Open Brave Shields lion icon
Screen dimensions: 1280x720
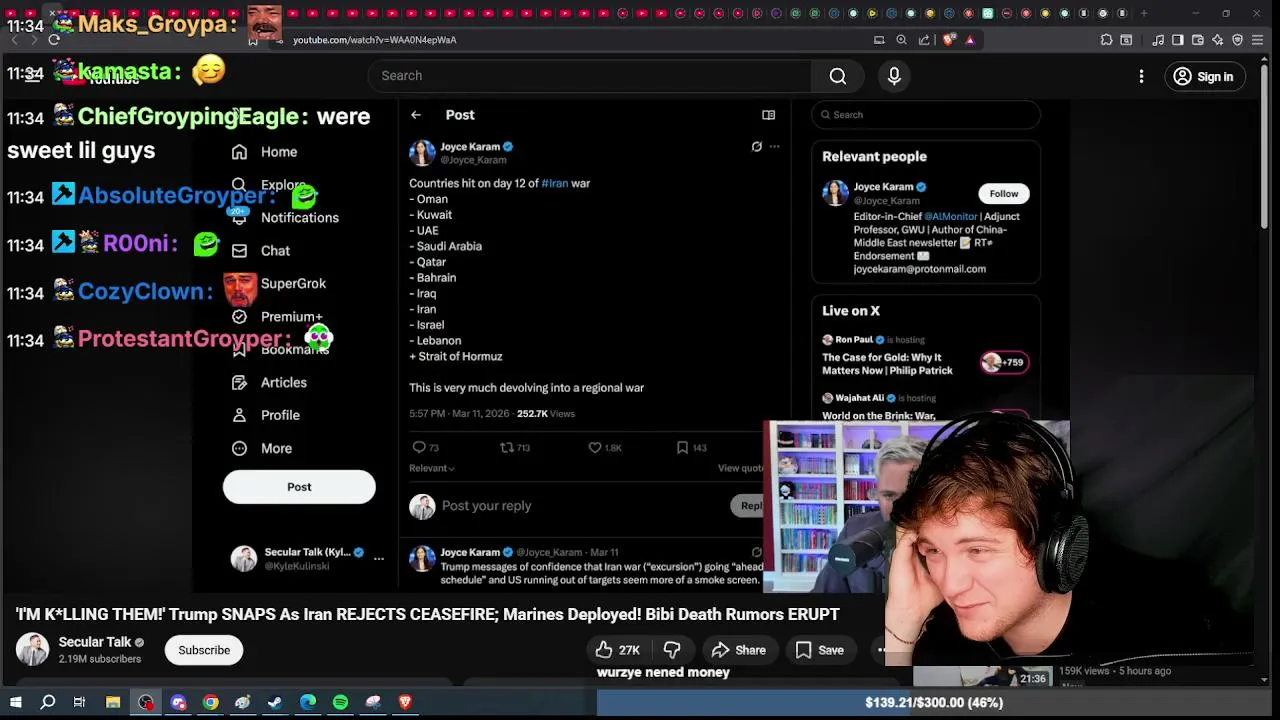949,40
